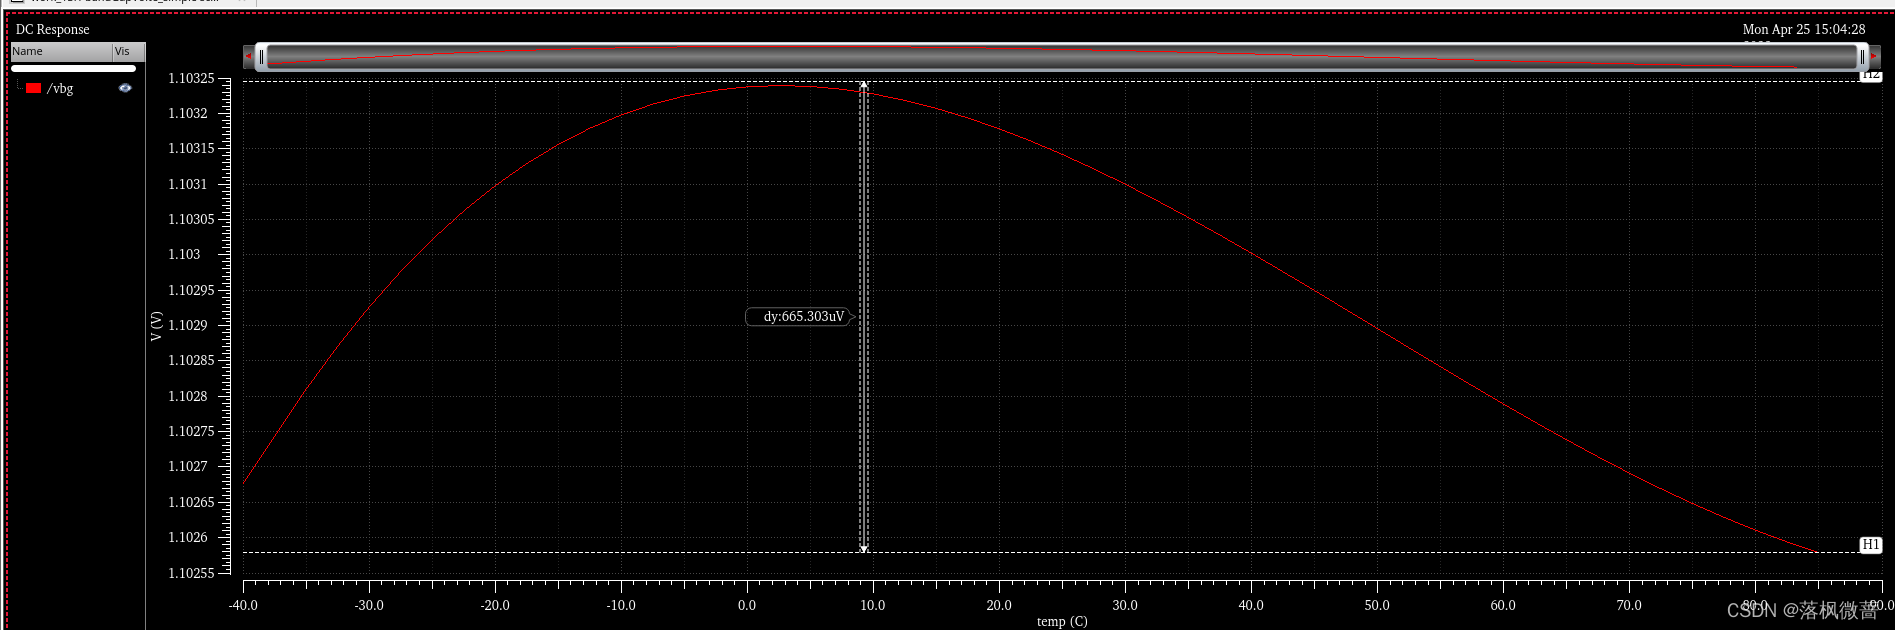Click the bottom arrow of the delta marker

click(864, 548)
